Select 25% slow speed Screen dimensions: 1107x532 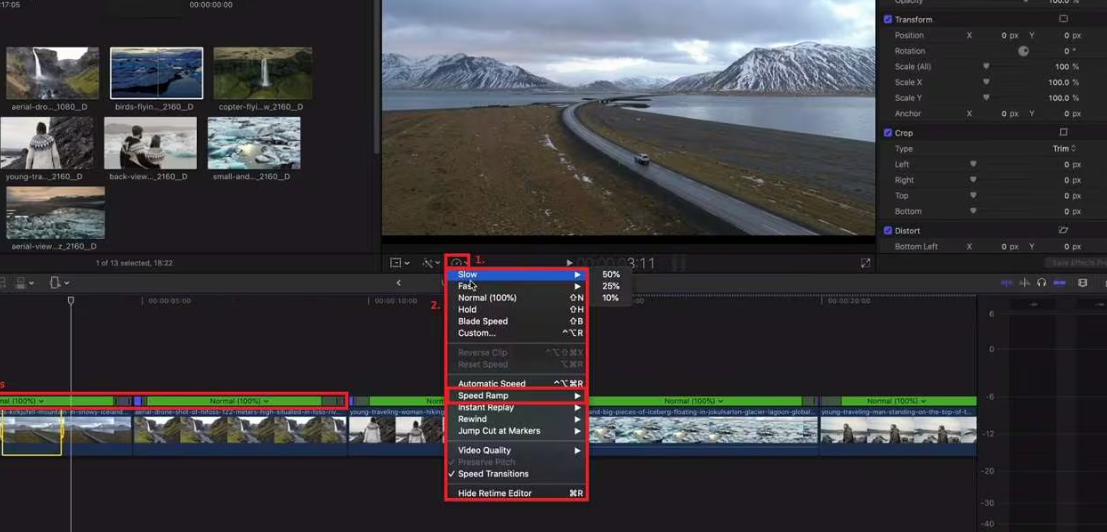click(x=611, y=286)
